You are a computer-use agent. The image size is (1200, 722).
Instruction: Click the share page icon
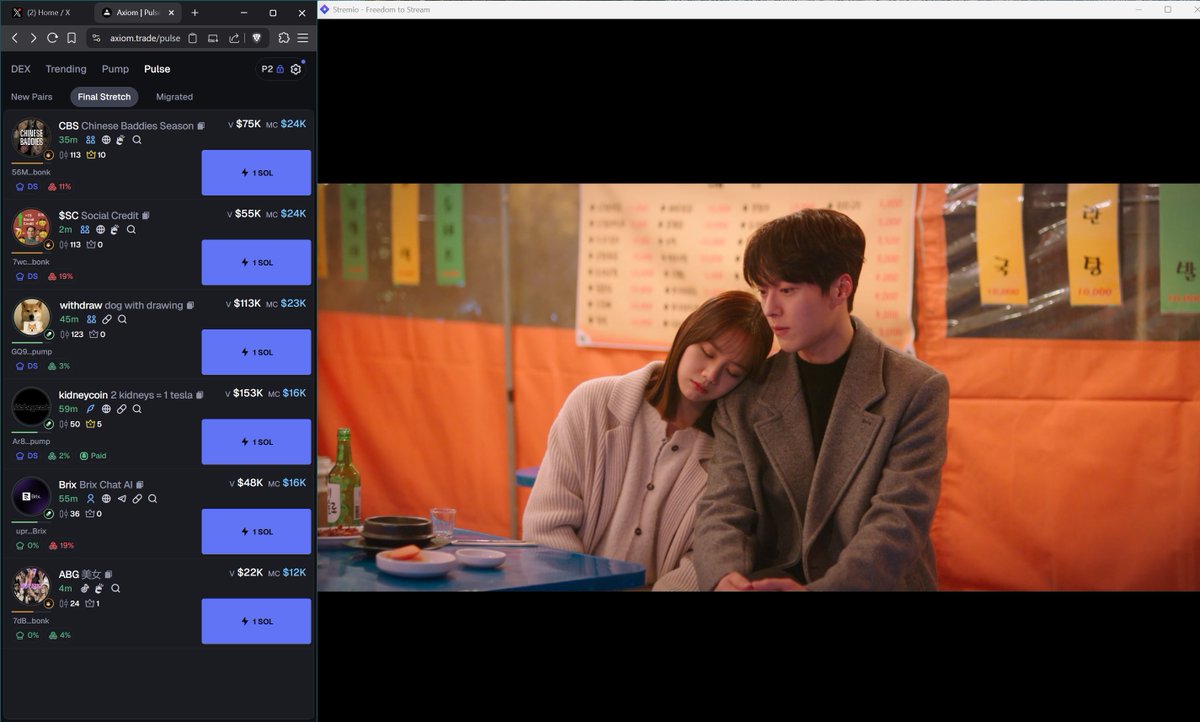(233, 38)
